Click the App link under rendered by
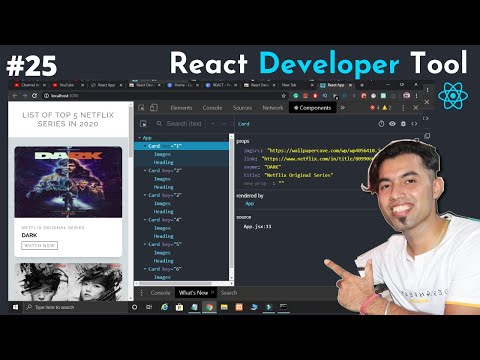This screenshot has width=480, height=360. 250,204
